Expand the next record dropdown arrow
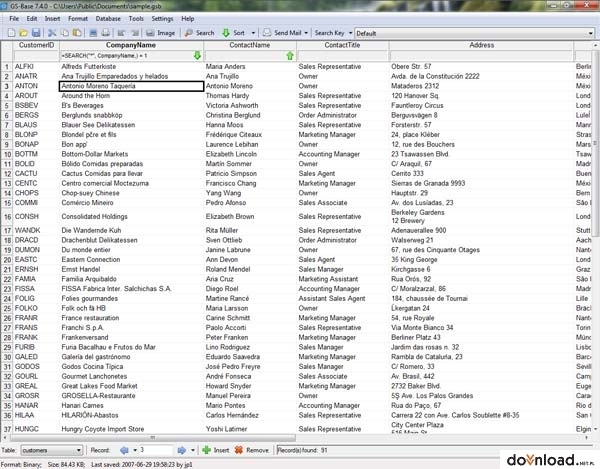The image size is (600, 469). [192, 450]
